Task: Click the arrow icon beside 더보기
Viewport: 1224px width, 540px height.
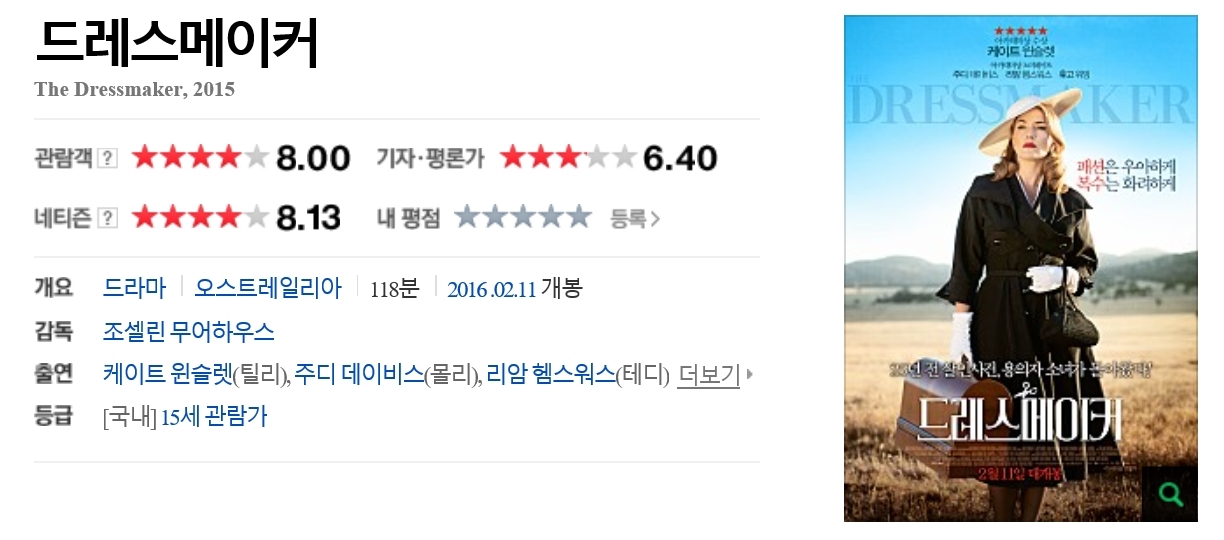Action: pos(750,375)
